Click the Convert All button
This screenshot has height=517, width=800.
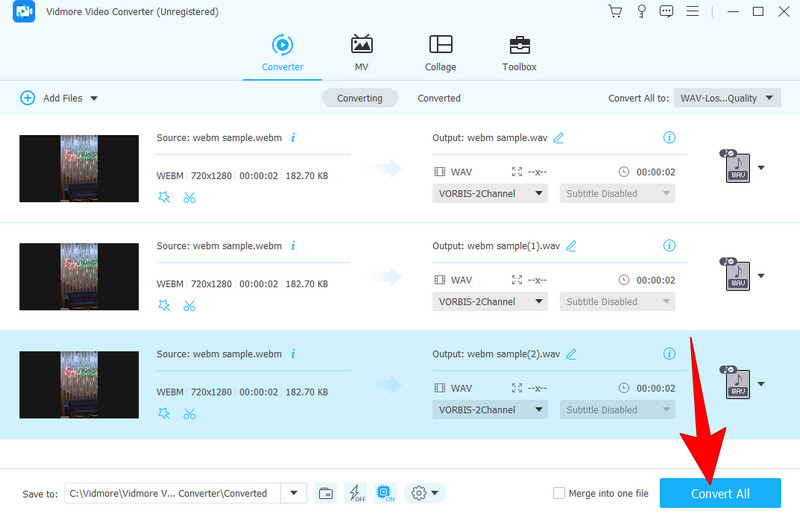click(720, 493)
